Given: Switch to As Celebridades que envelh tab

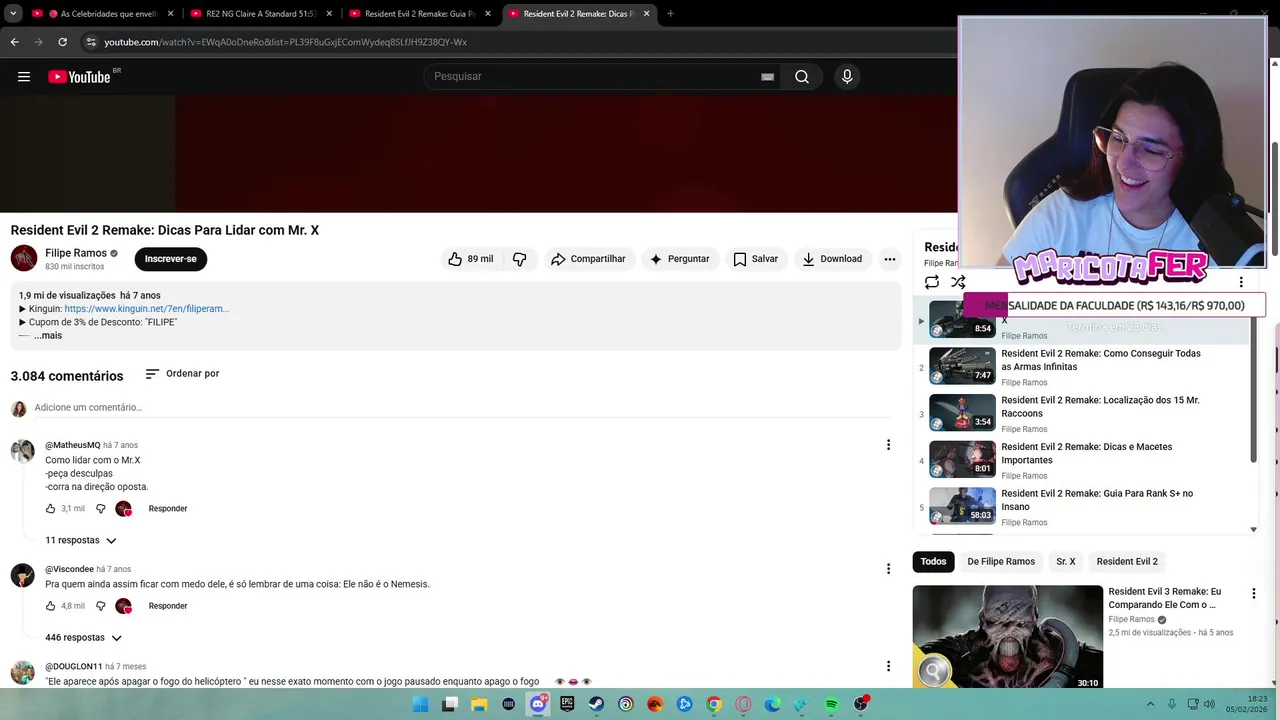Looking at the screenshot, I should pos(102,14).
